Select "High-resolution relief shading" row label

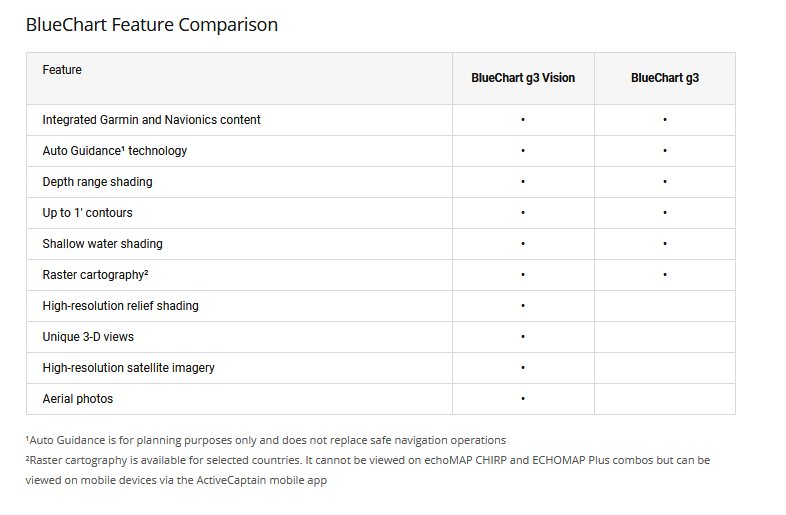pos(120,306)
